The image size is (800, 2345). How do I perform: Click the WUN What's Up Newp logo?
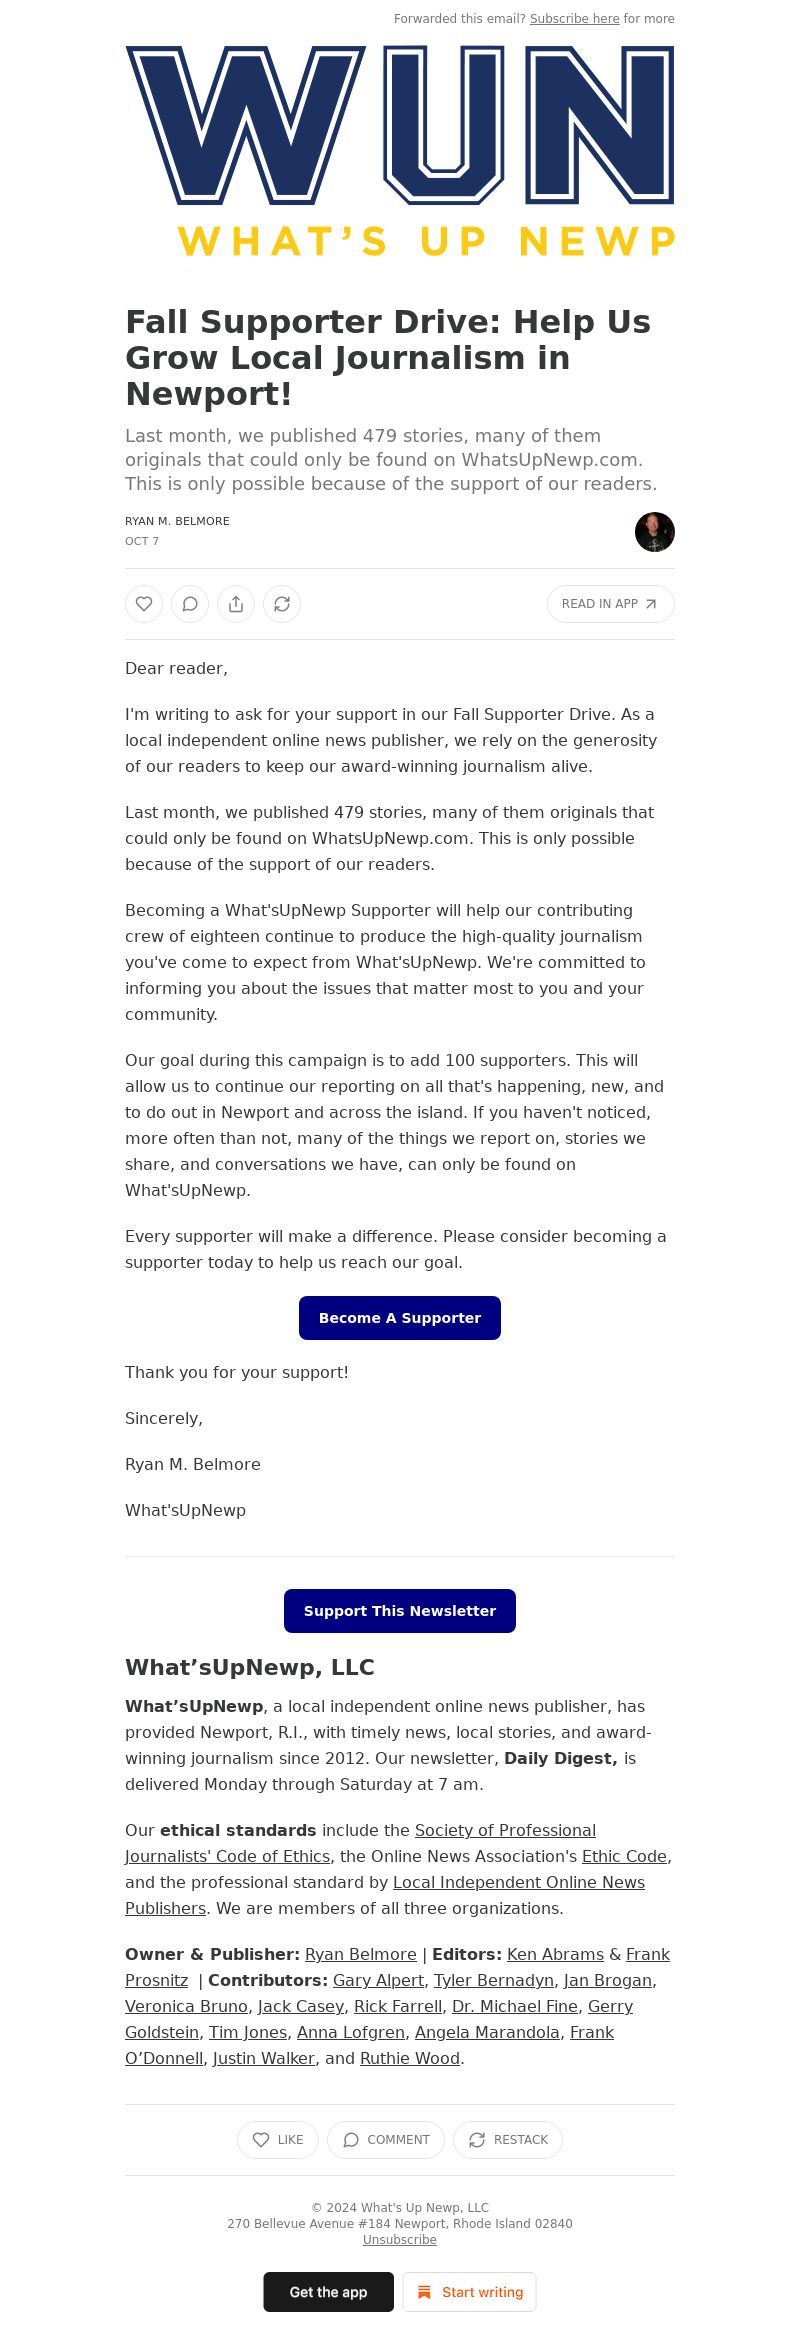[x=400, y=151]
